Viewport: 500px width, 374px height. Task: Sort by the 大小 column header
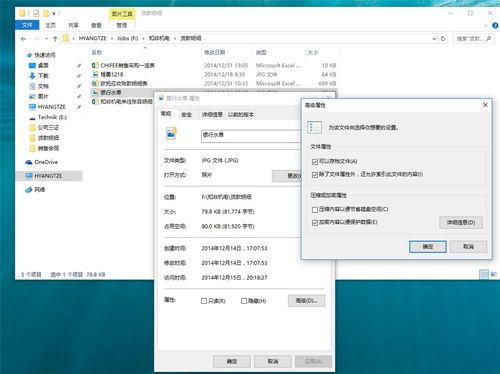(x=313, y=52)
